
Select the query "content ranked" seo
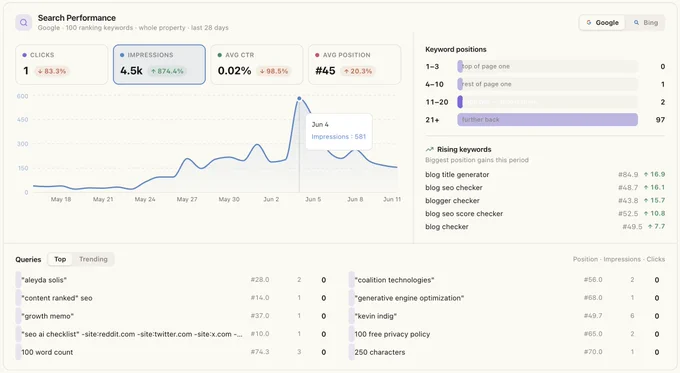point(171,298)
